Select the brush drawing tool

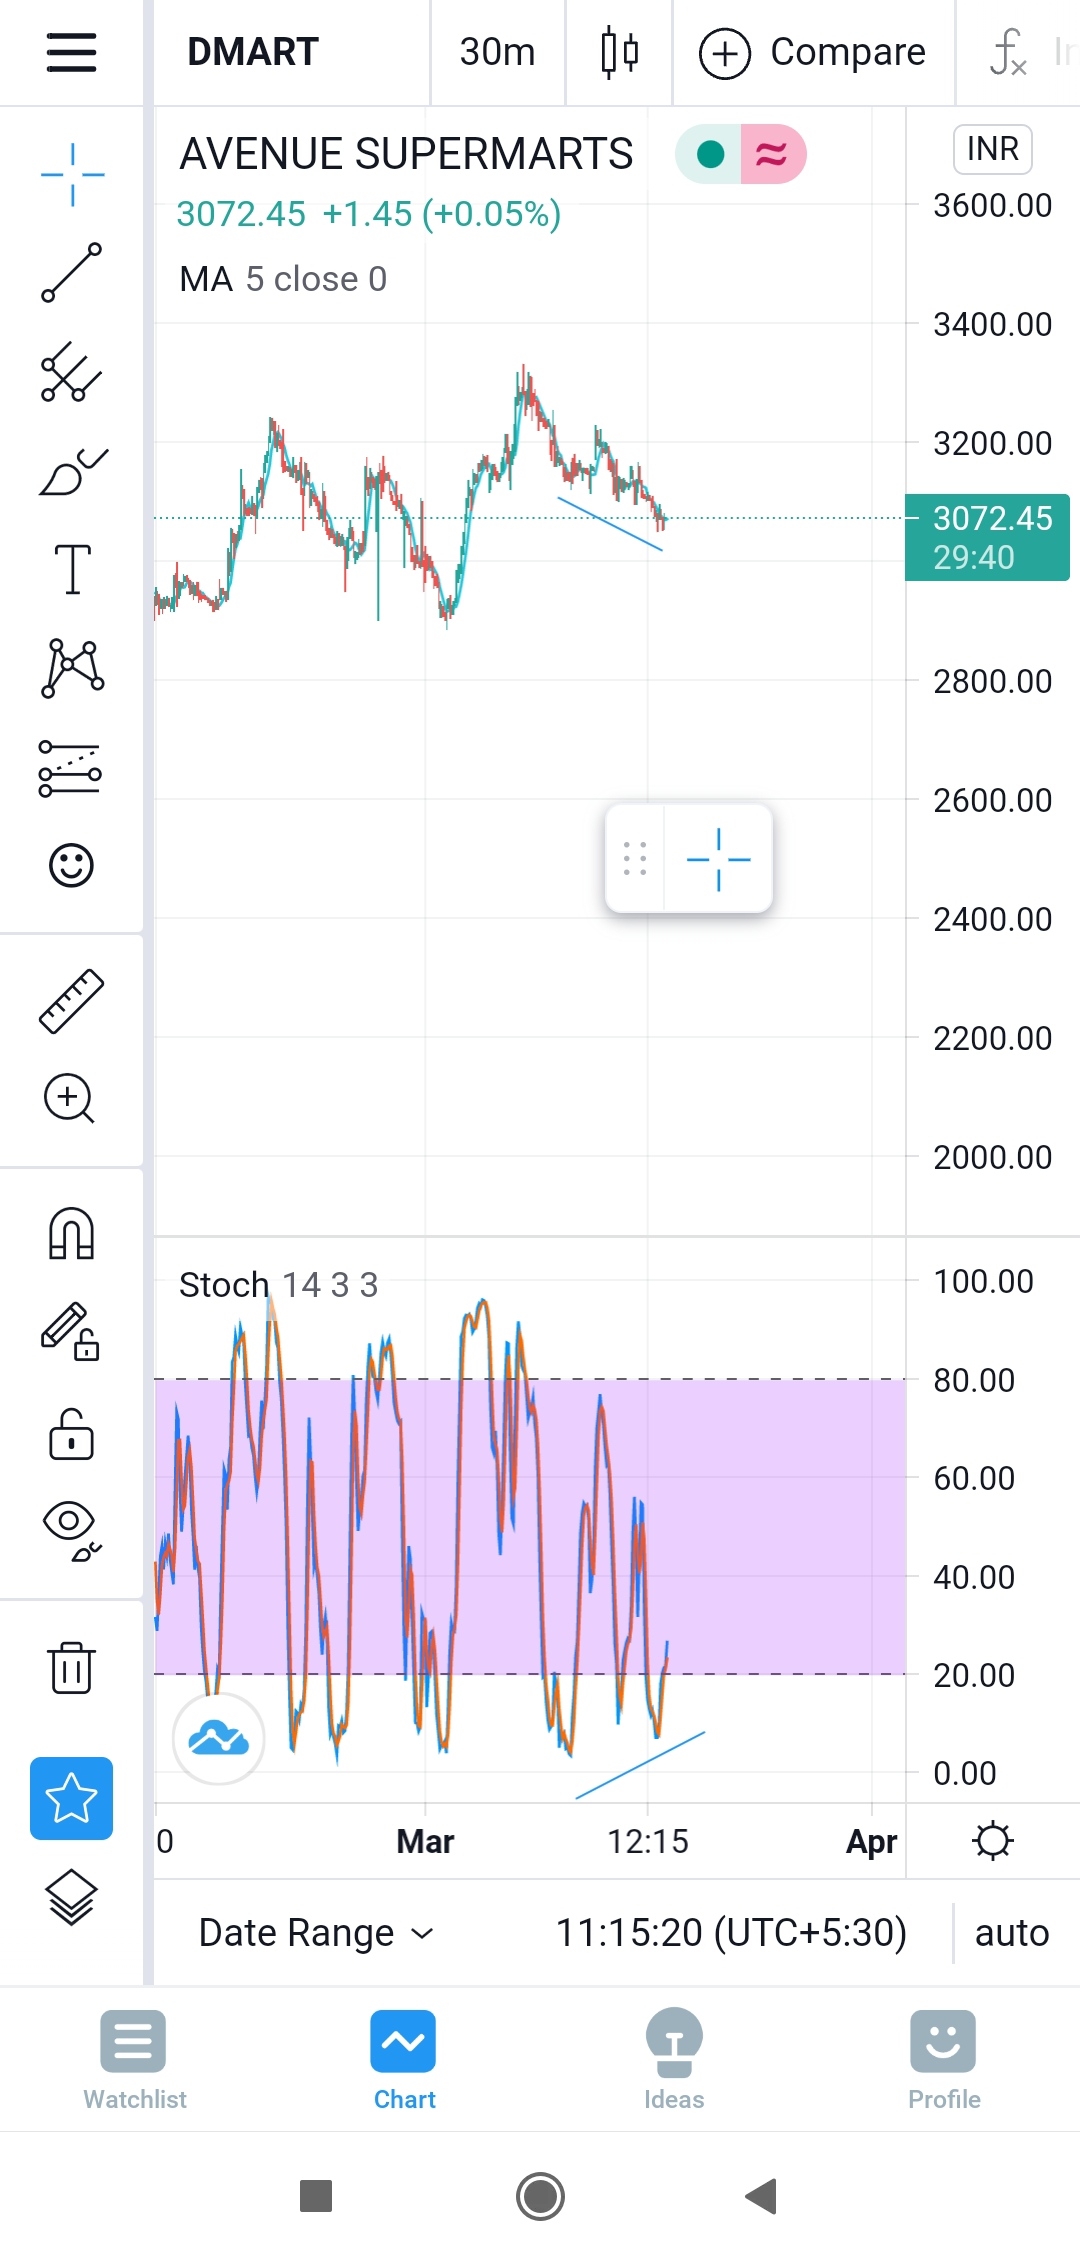(72, 471)
